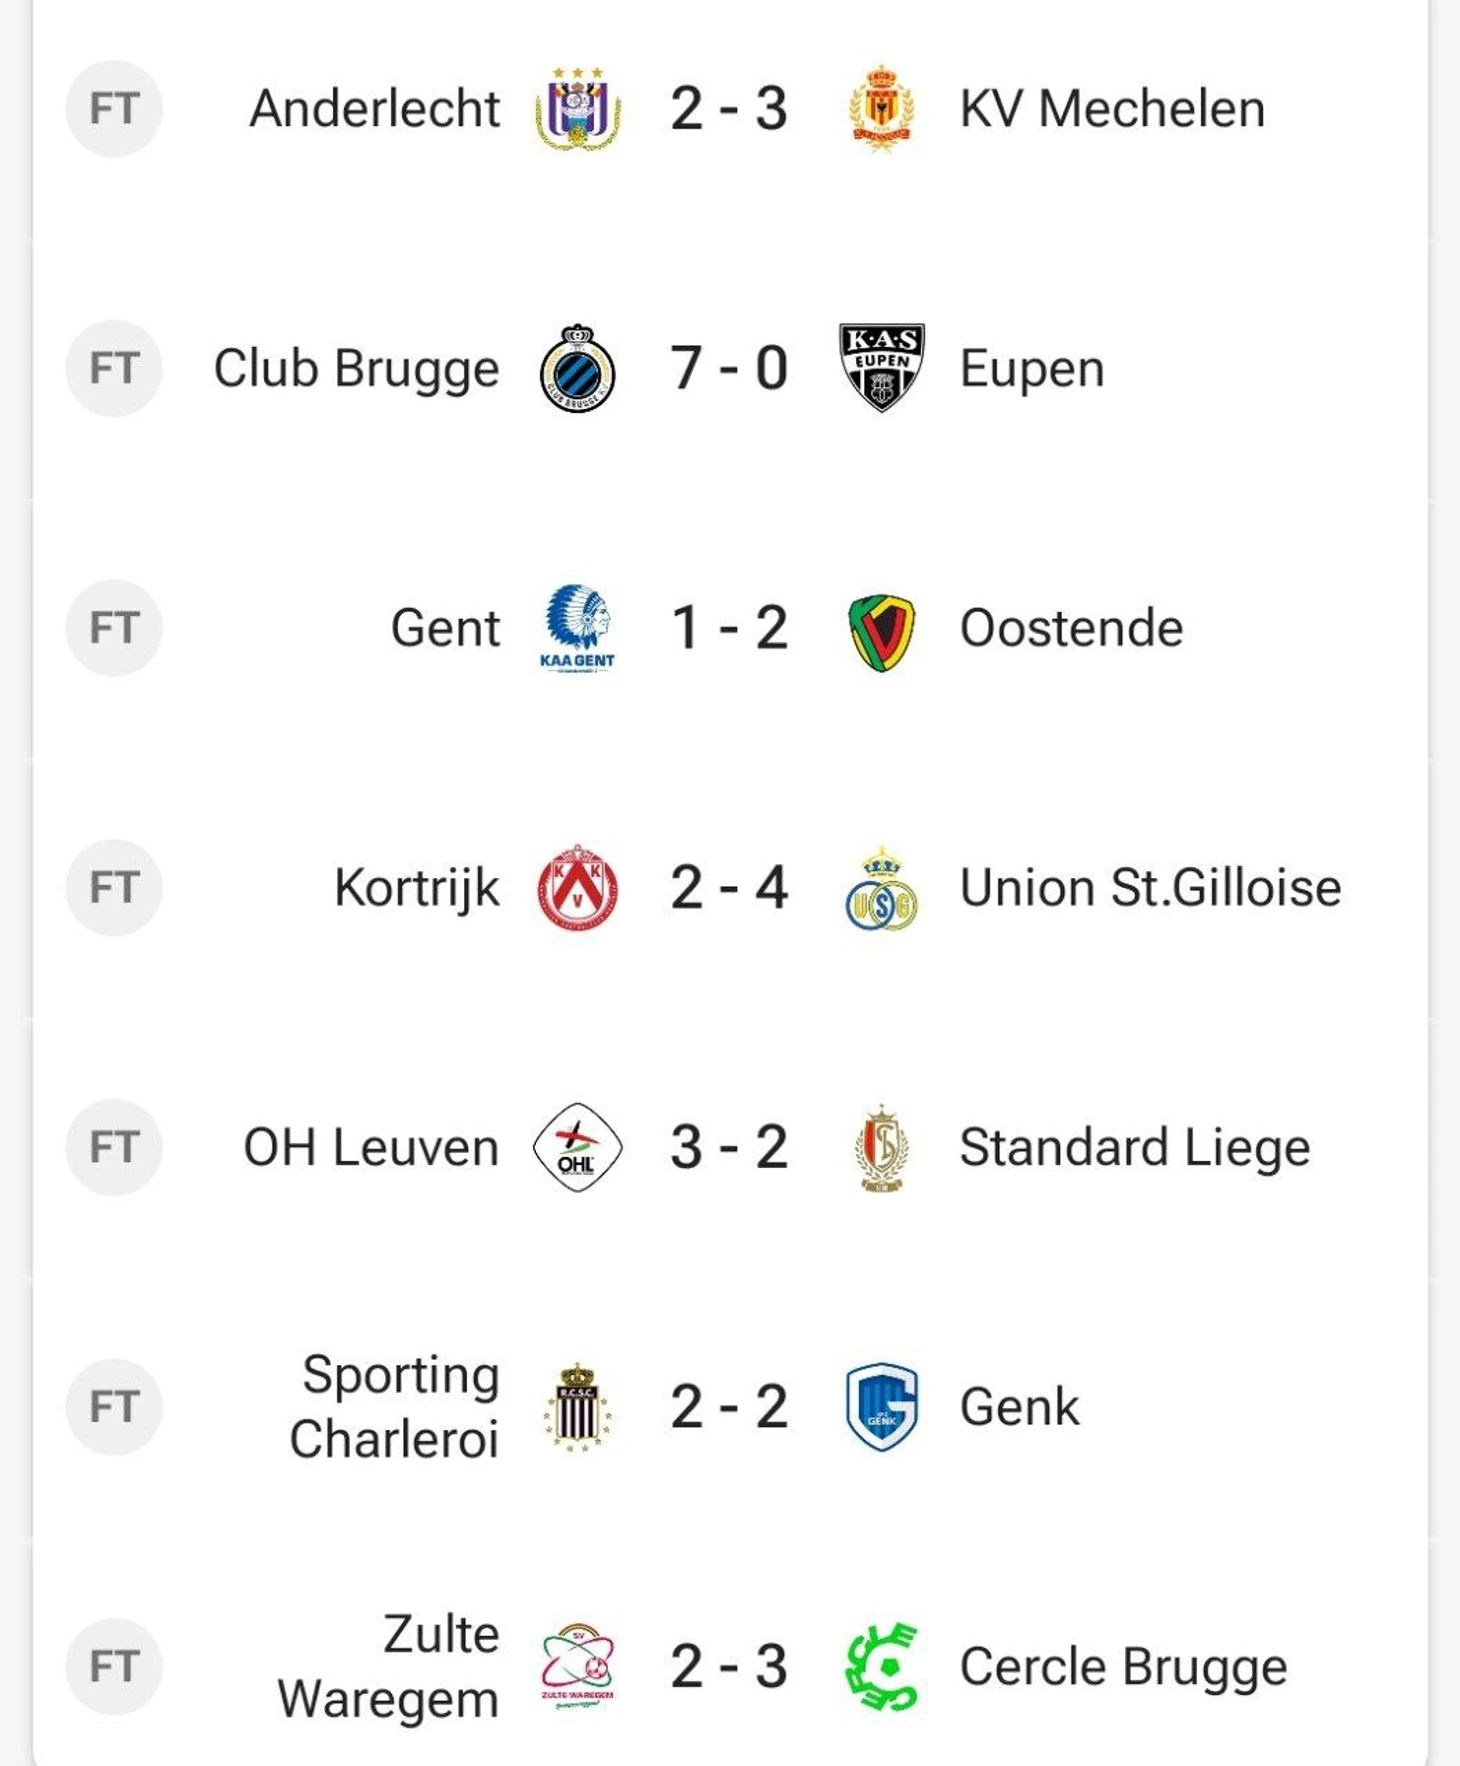Image resolution: width=1460 pixels, height=1766 pixels.
Task: Tap the FT badge for Gent match
Action: [x=114, y=628]
